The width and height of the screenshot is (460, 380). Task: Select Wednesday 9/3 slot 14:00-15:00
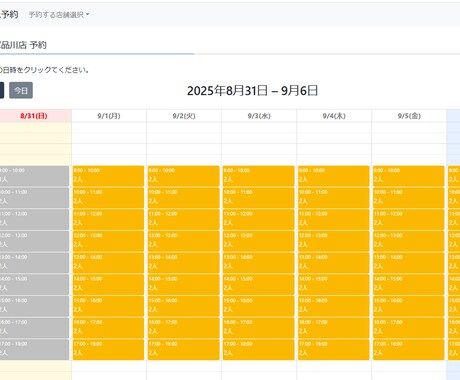pos(259,284)
